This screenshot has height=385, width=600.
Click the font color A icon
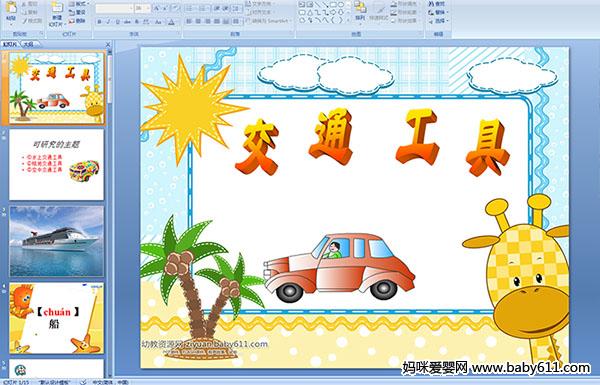point(171,22)
